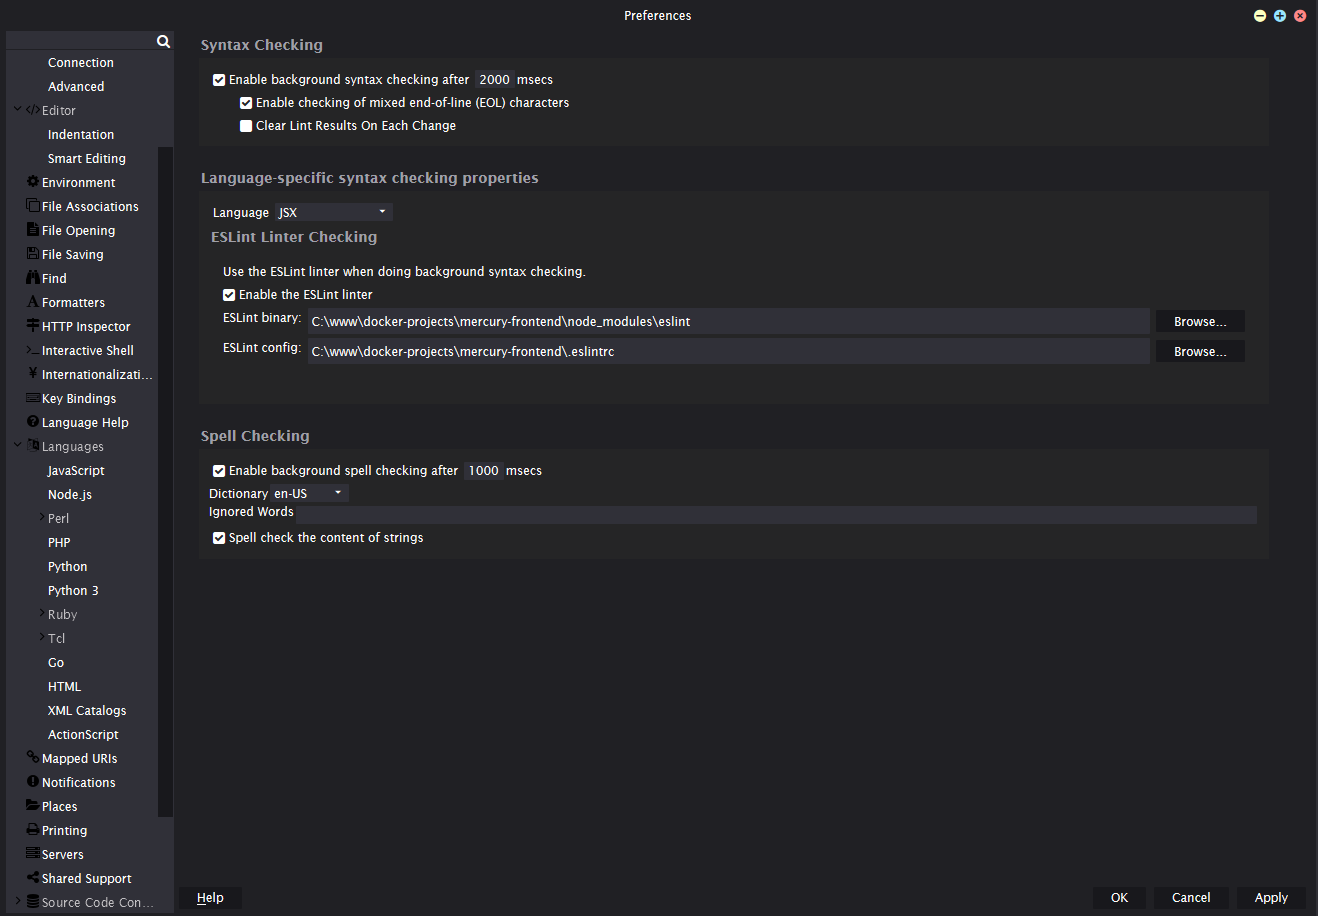This screenshot has height=916, width=1318.
Task: Click Browse next to ESLint binary
Action: (1199, 321)
